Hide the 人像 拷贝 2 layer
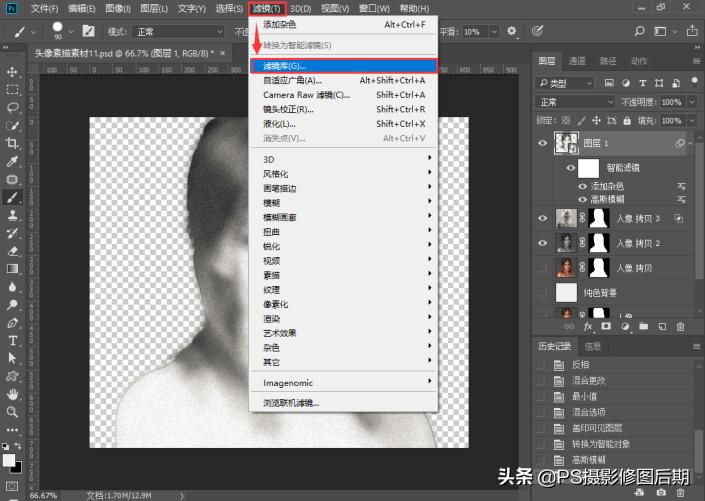The height and width of the screenshot is (501, 705). (543, 243)
